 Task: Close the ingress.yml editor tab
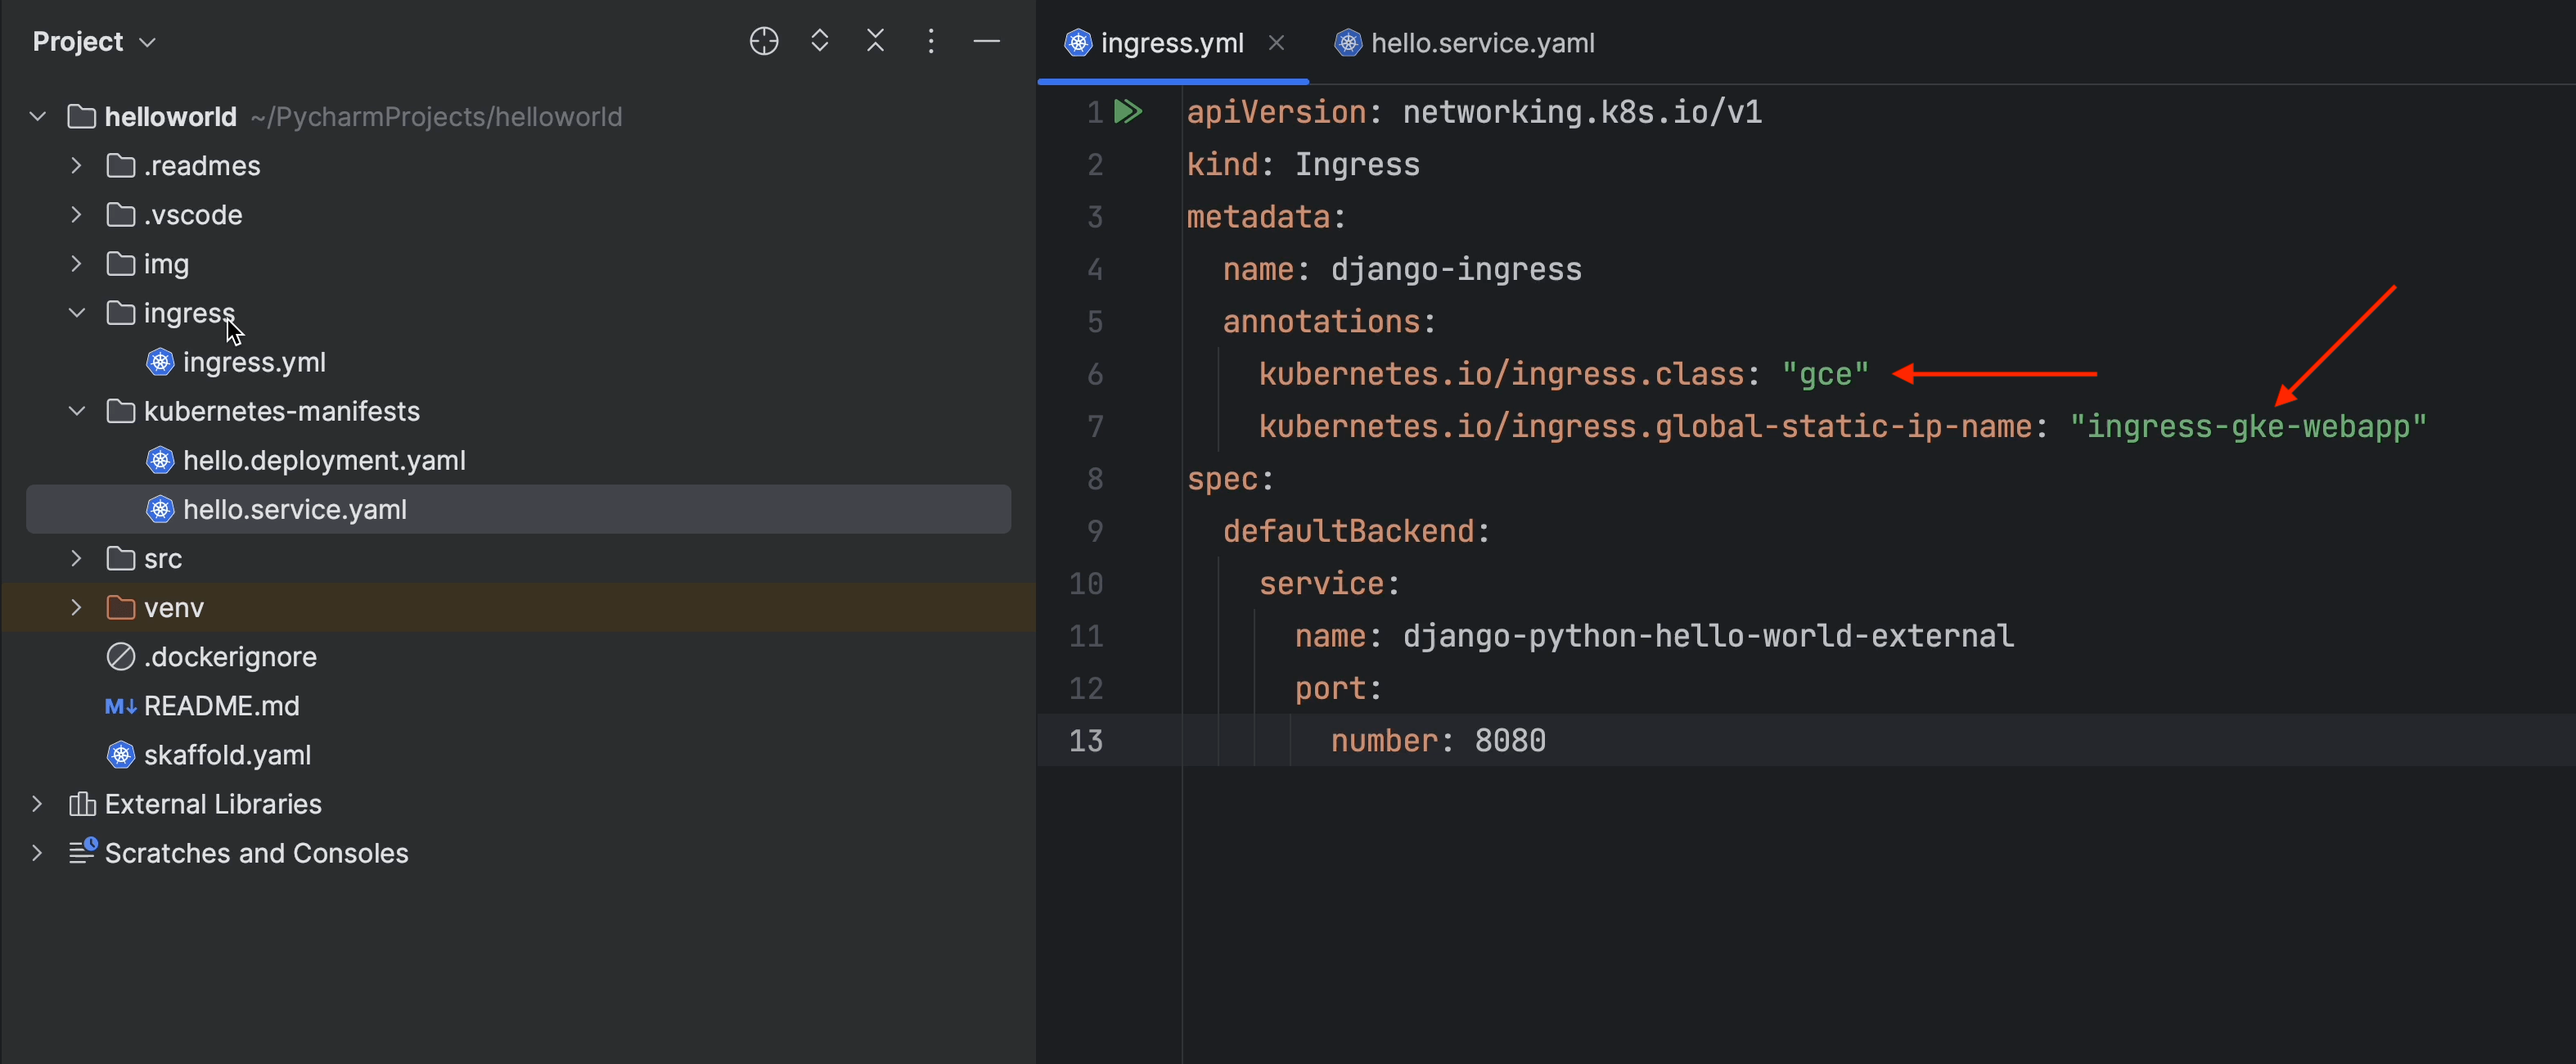coord(1276,43)
